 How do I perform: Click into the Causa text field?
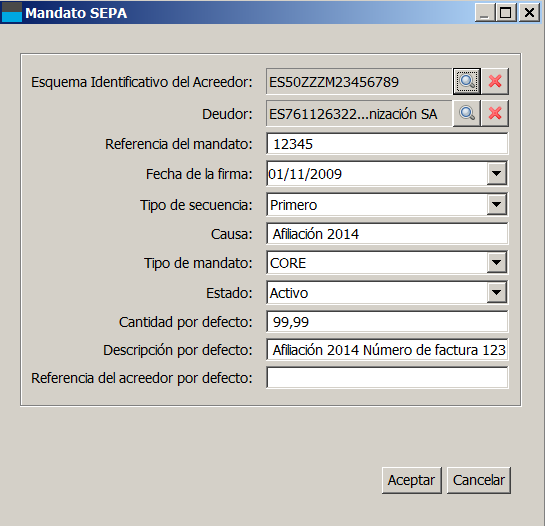point(387,234)
